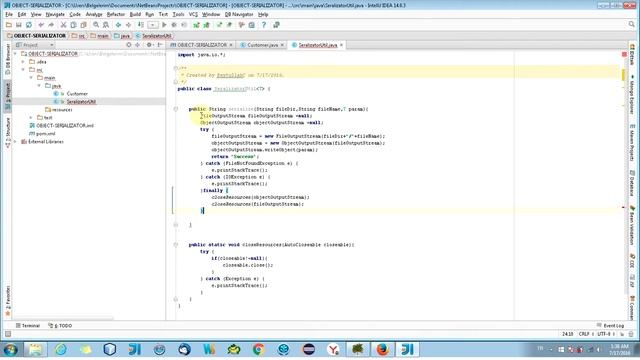Collapse the OBJECT-SERIALIZATOR root node
The height and width of the screenshot is (360, 640).
click(16, 54)
